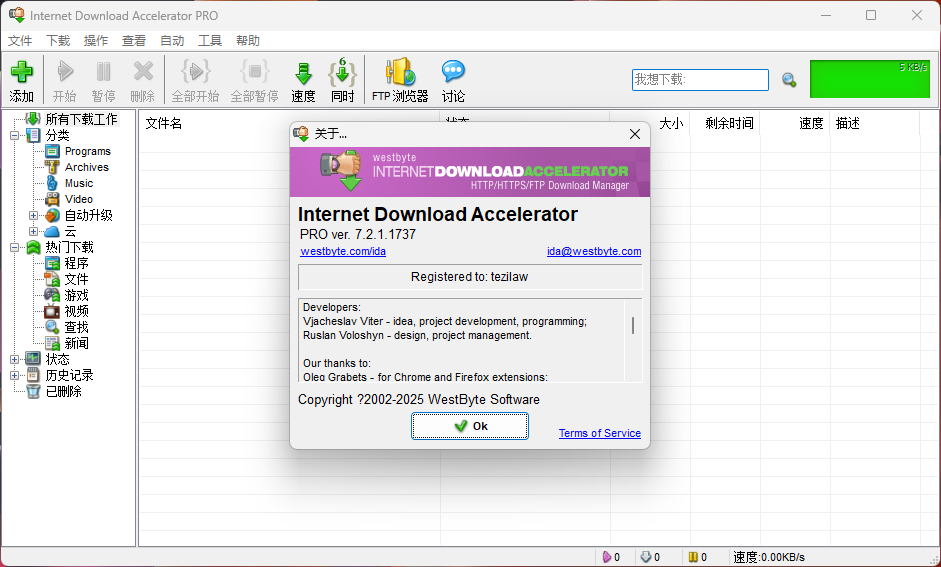Click the 速度 column header

[811, 124]
